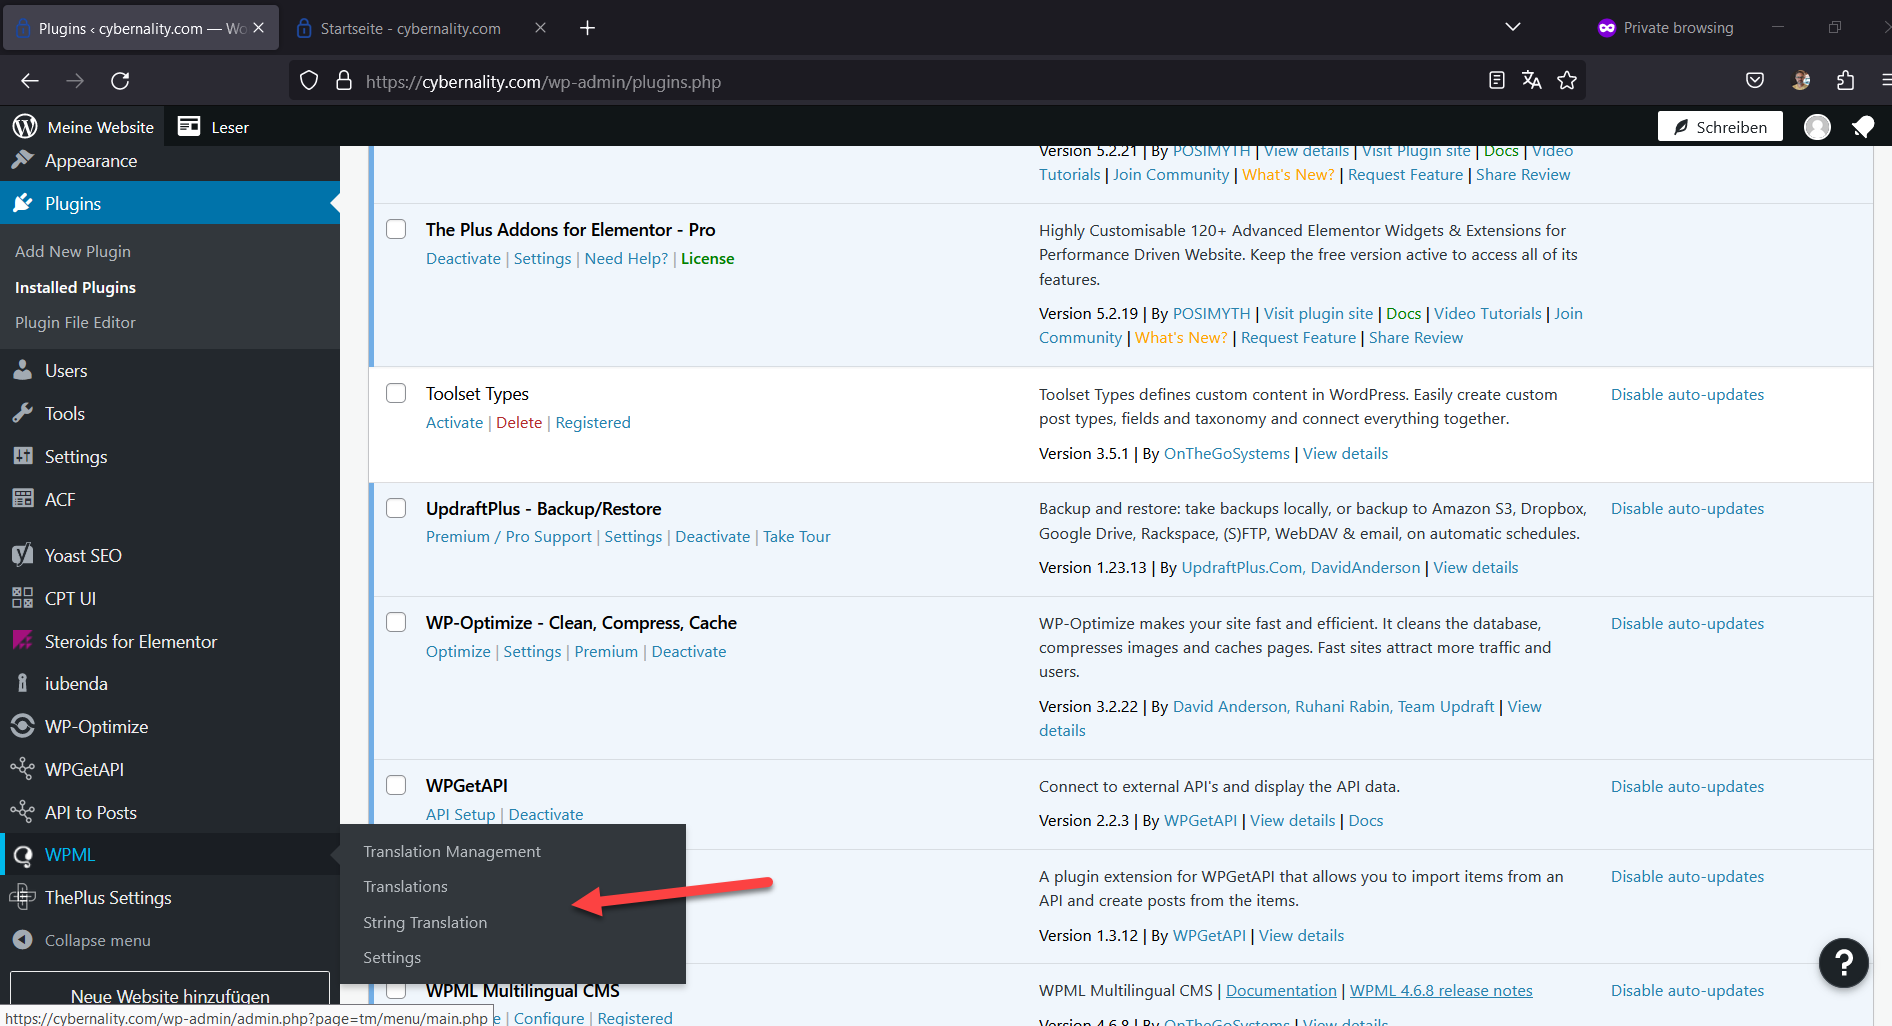The image size is (1892, 1026).
Task: Open WPML 4.6.8 release notes
Action: 1441,991
